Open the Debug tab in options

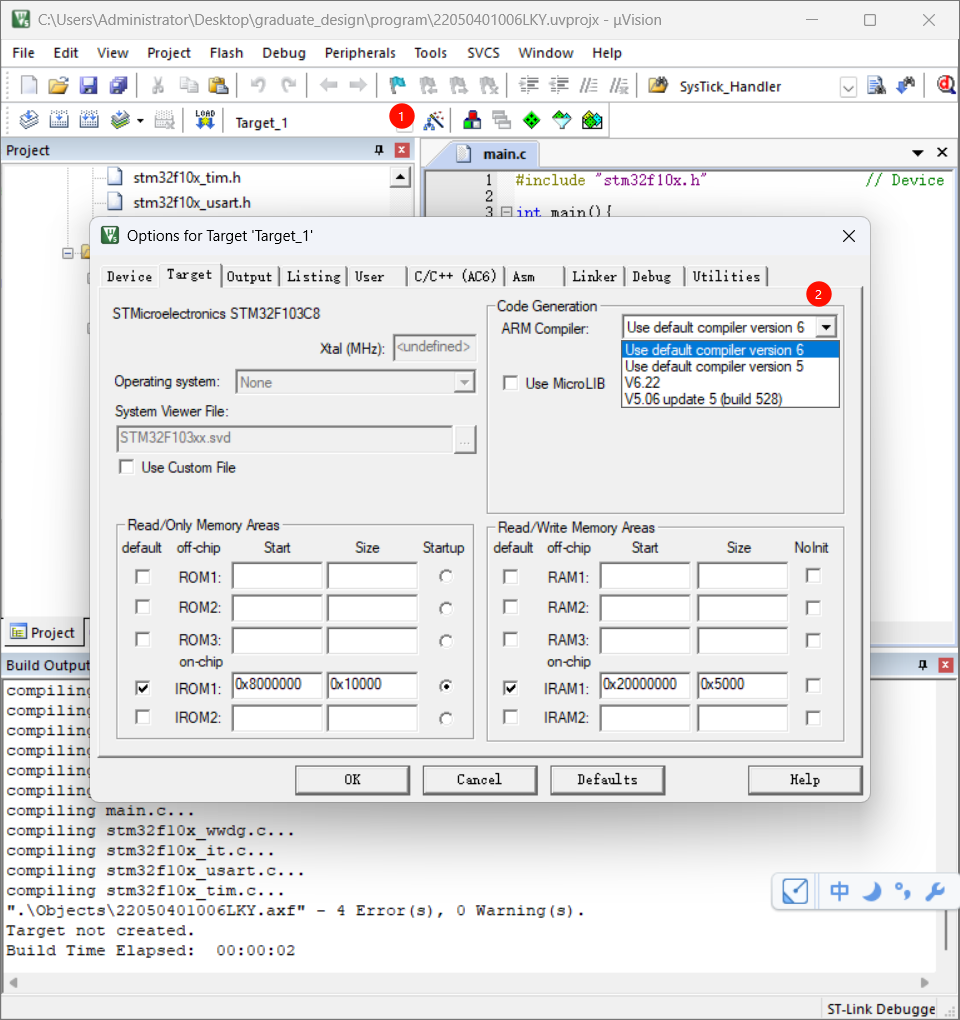click(x=651, y=277)
